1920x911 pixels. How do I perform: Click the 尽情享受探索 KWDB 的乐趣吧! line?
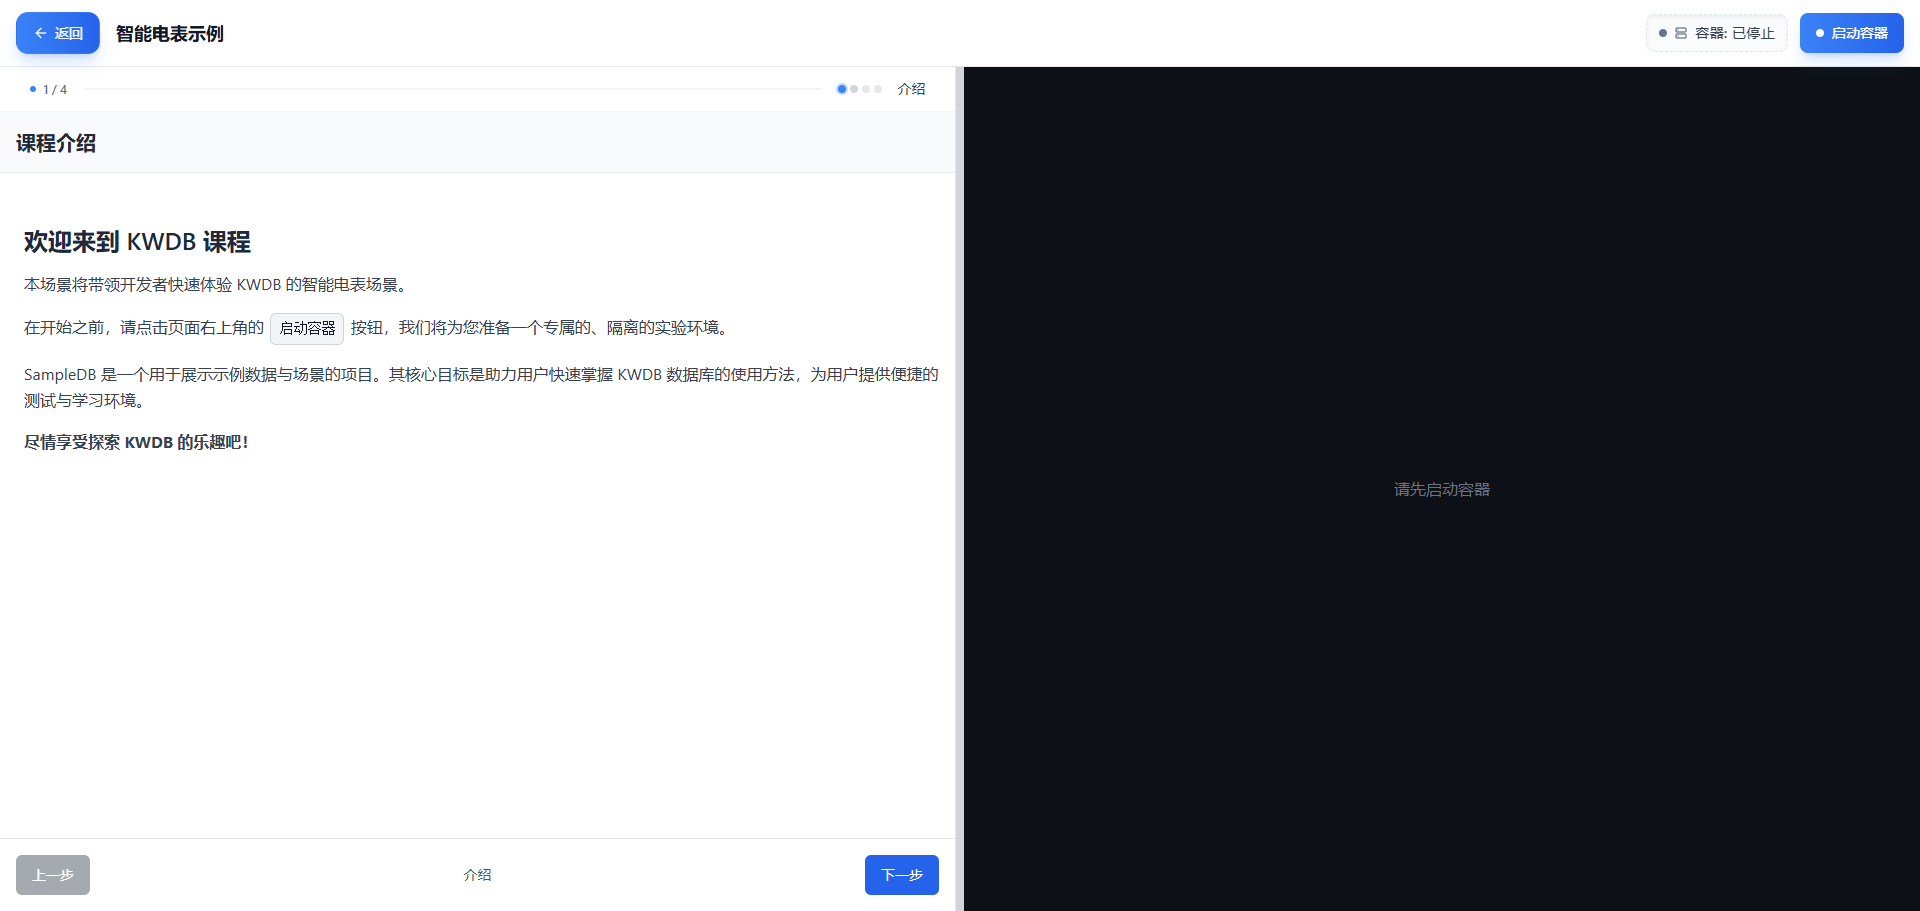coord(136,442)
